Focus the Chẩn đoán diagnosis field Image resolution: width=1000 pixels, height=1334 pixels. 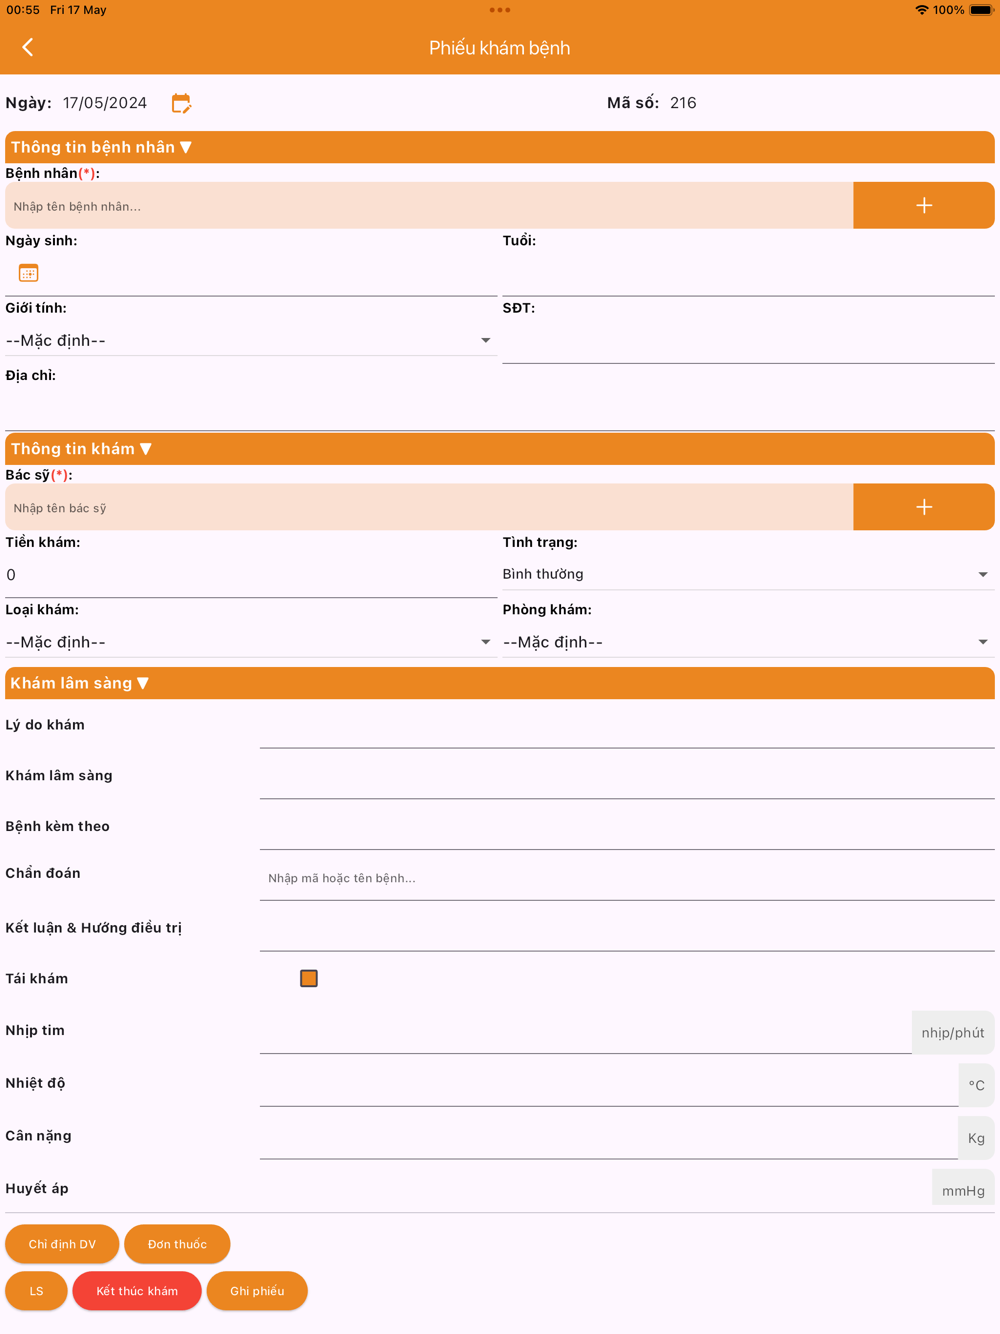(x=627, y=878)
